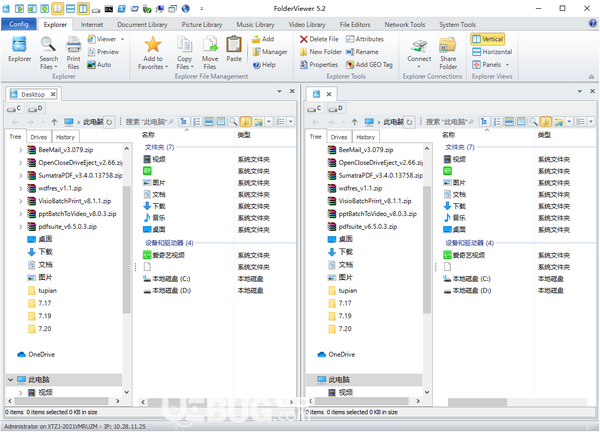Image resolution: width=600 pixels, height=432 pixels.
Task: Toggle the highlighted single-pane layout icon in the title bar
Action: pyautogui.click(x=58, y=8)
